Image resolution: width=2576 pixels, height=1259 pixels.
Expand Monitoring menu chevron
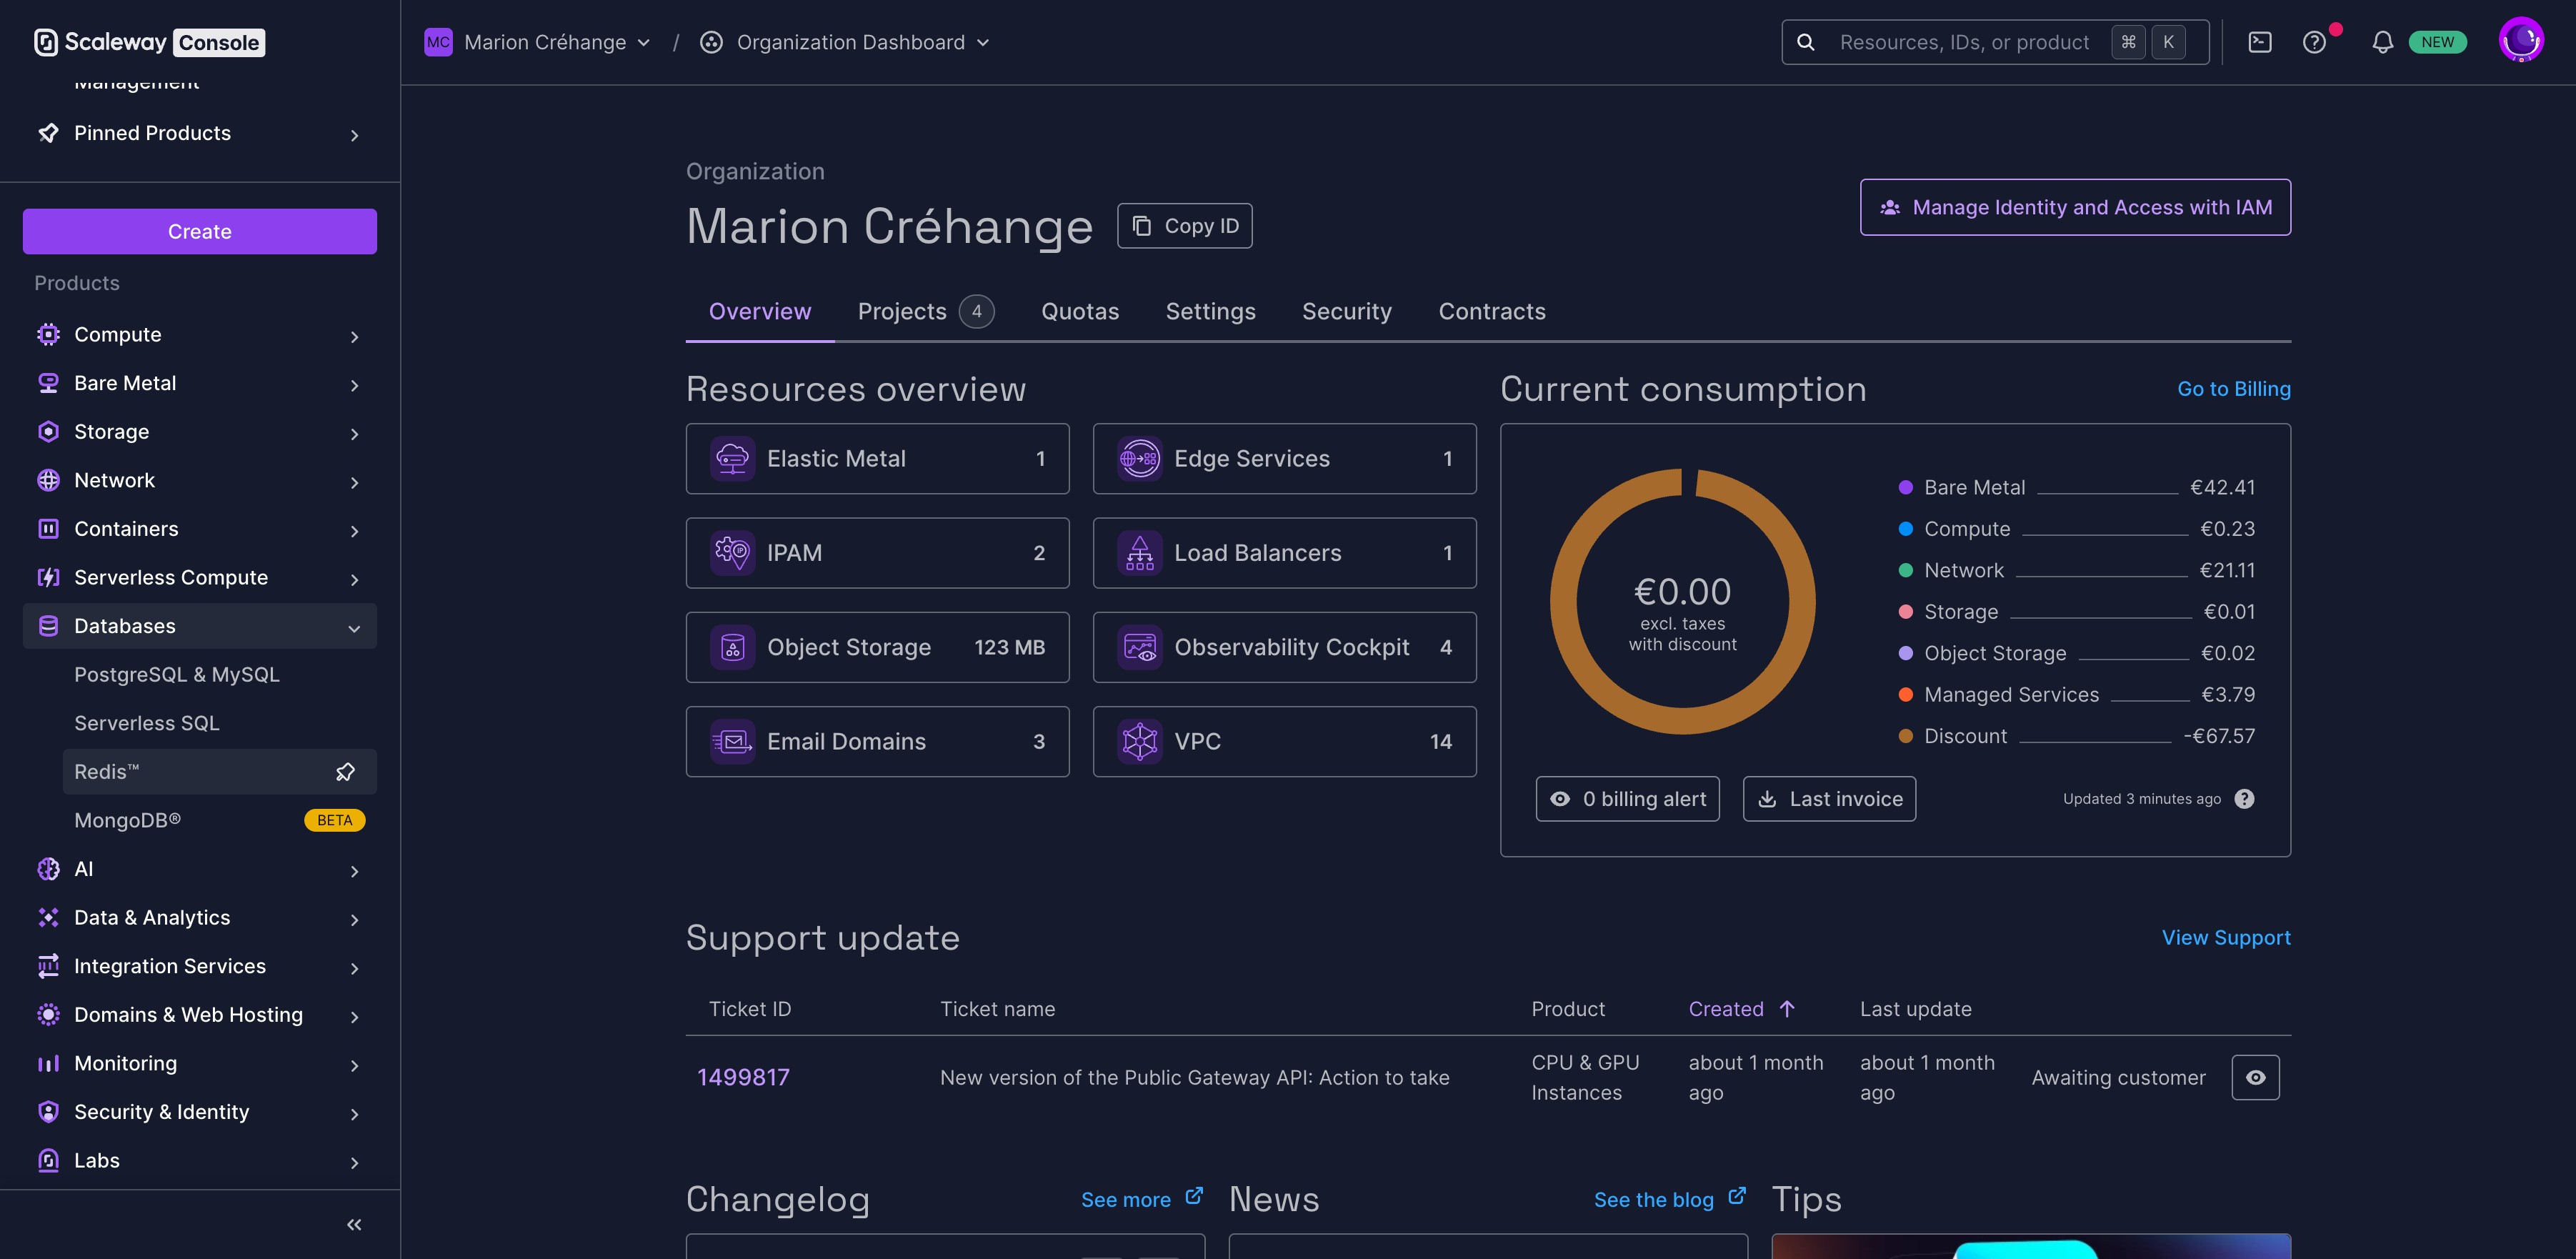coord(354,1065)
